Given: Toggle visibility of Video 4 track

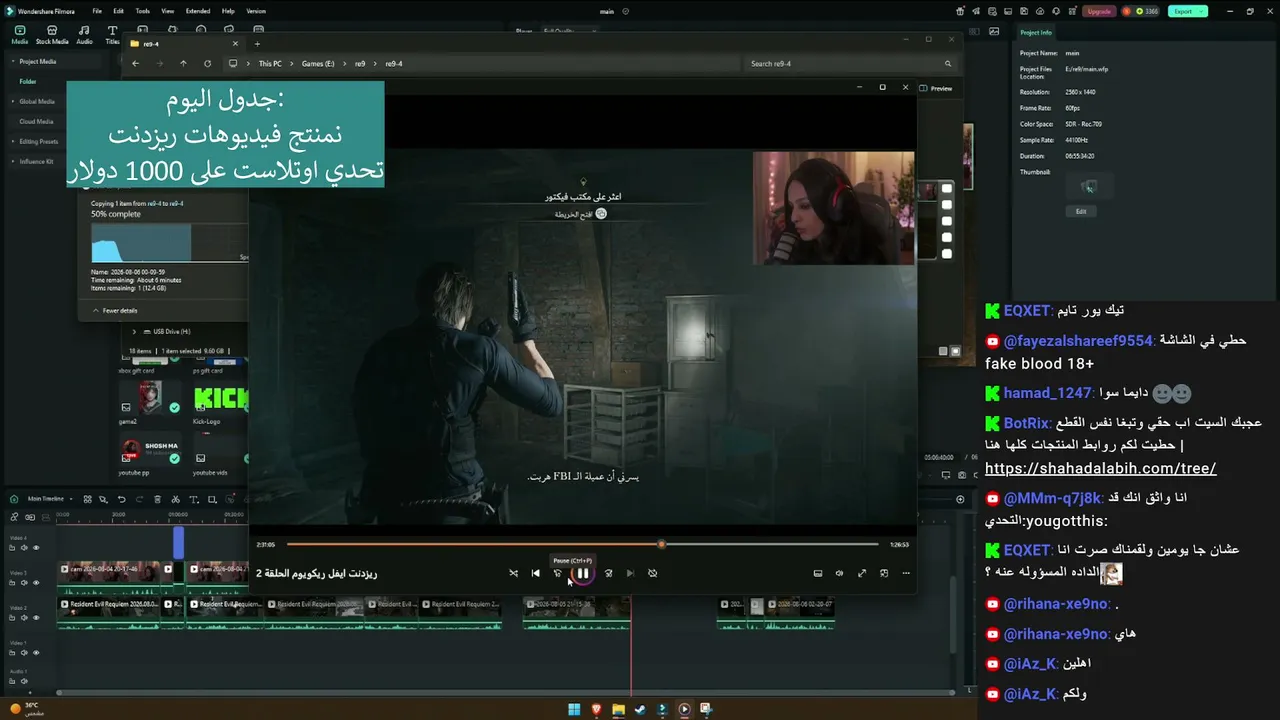Looking at the screenshot, I should click(36, 548).
